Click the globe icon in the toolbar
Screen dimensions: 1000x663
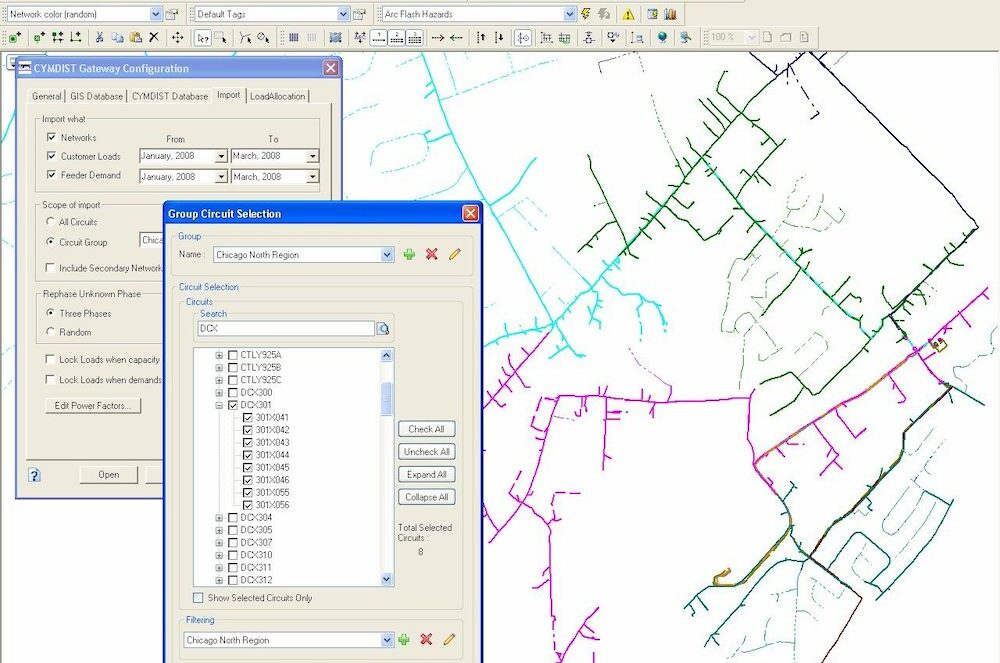(663, 38)
